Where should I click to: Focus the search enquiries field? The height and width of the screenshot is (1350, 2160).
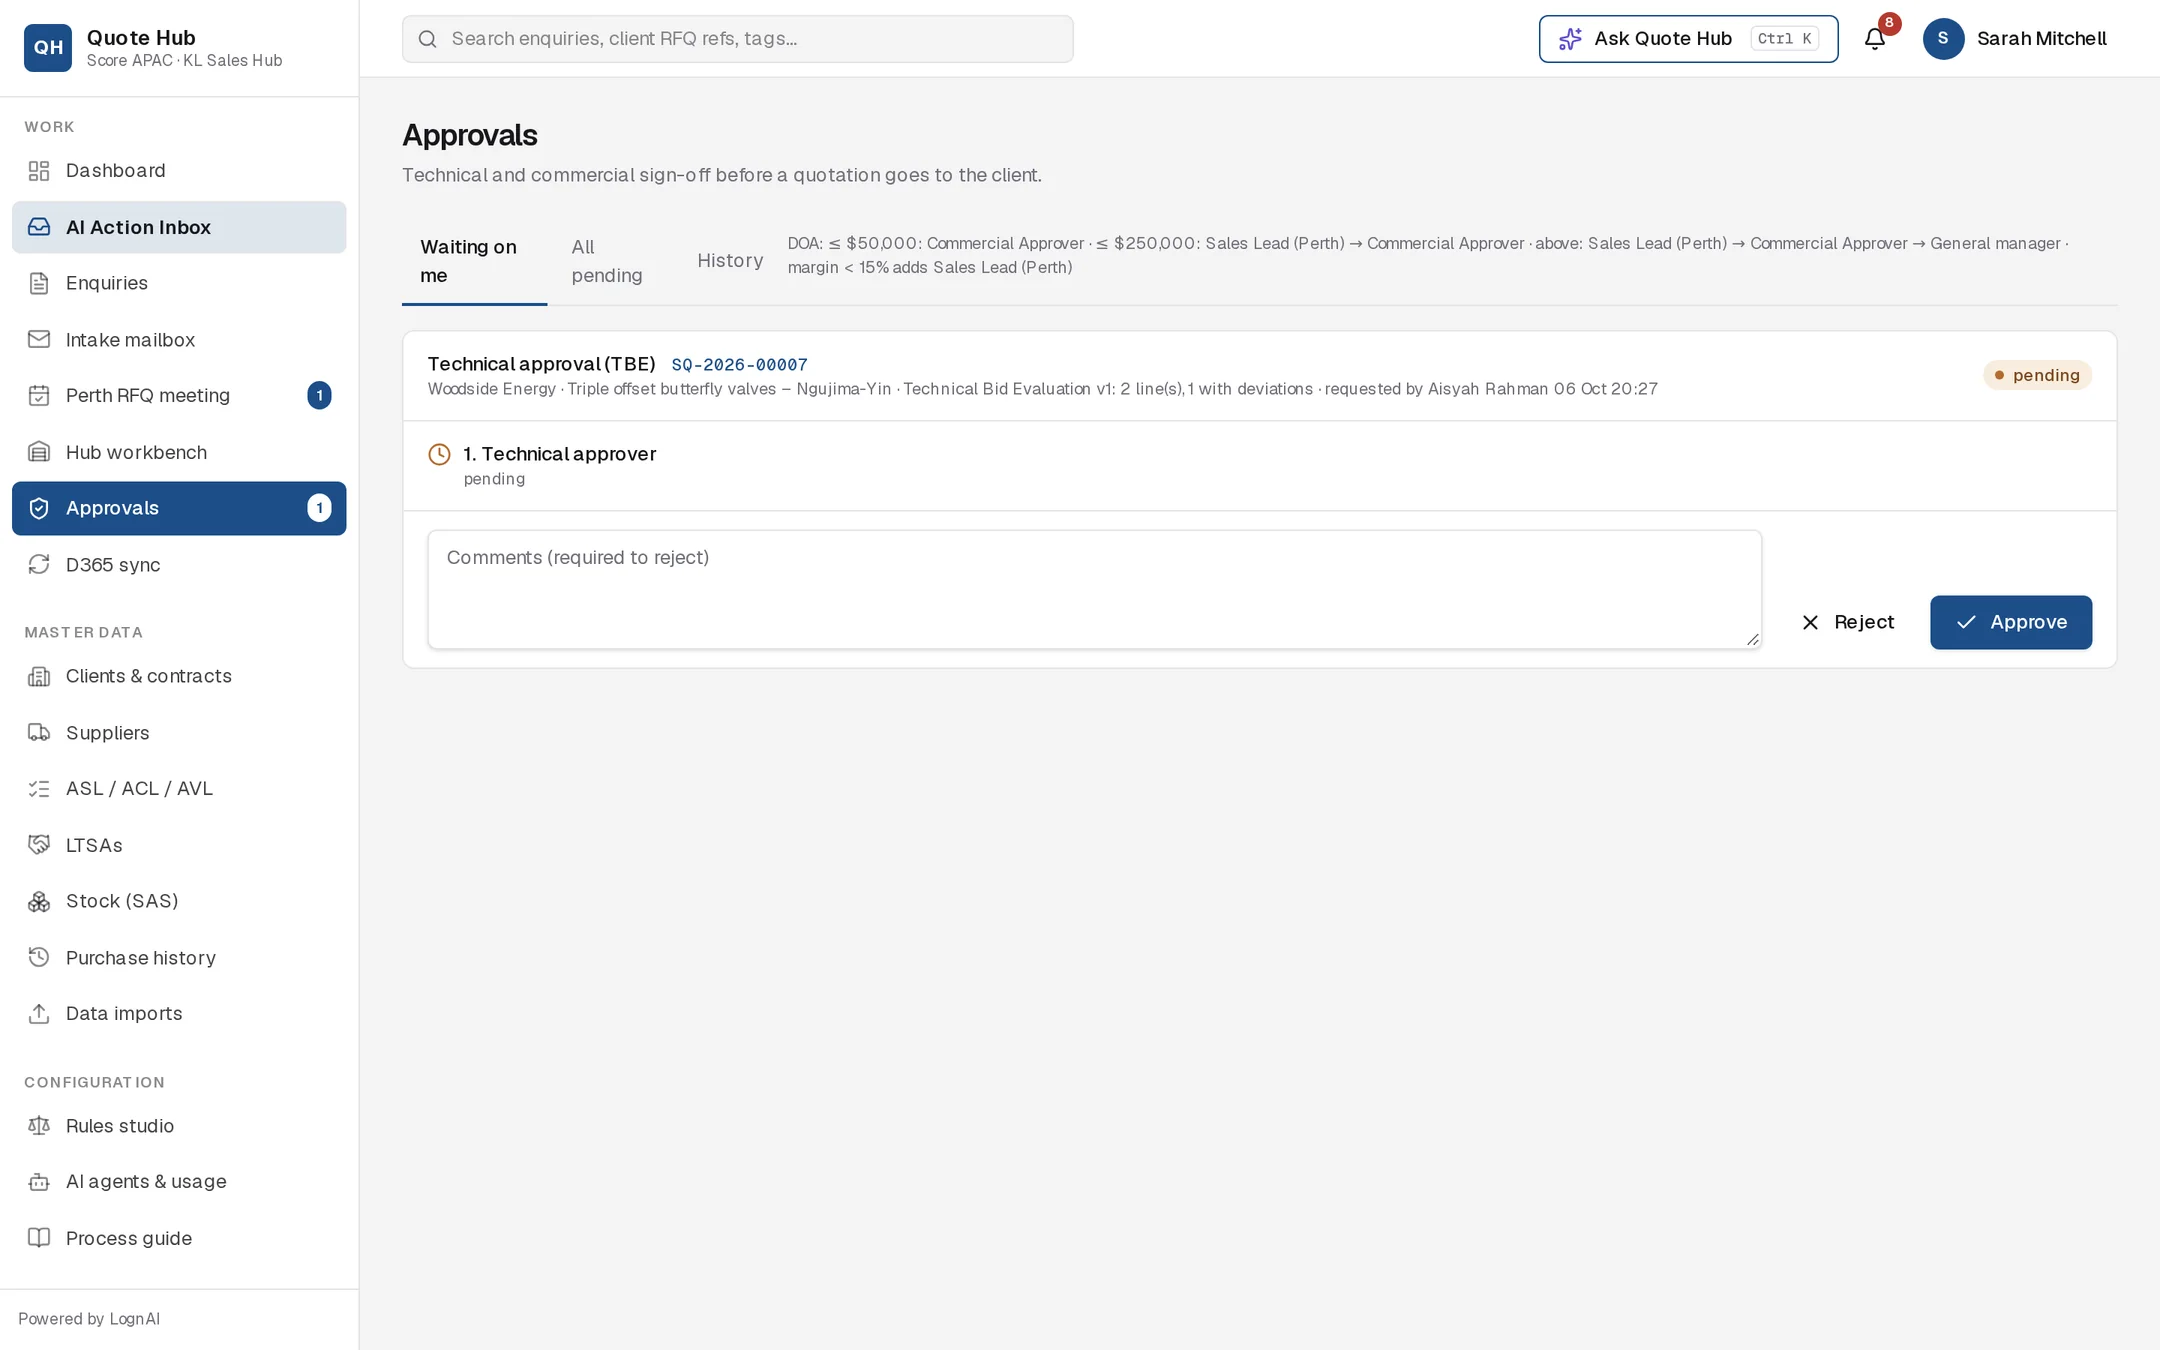coord(737,39)
